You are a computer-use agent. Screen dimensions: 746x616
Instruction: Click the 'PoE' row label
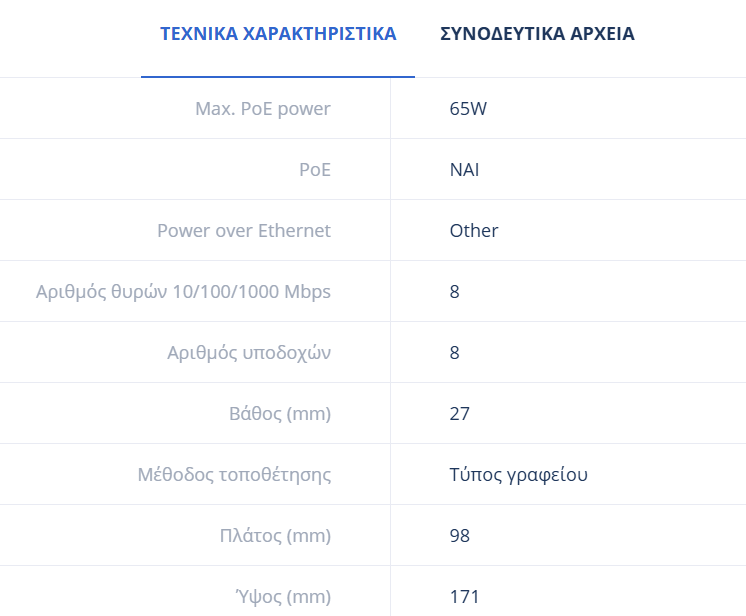[x=315, y=170]
